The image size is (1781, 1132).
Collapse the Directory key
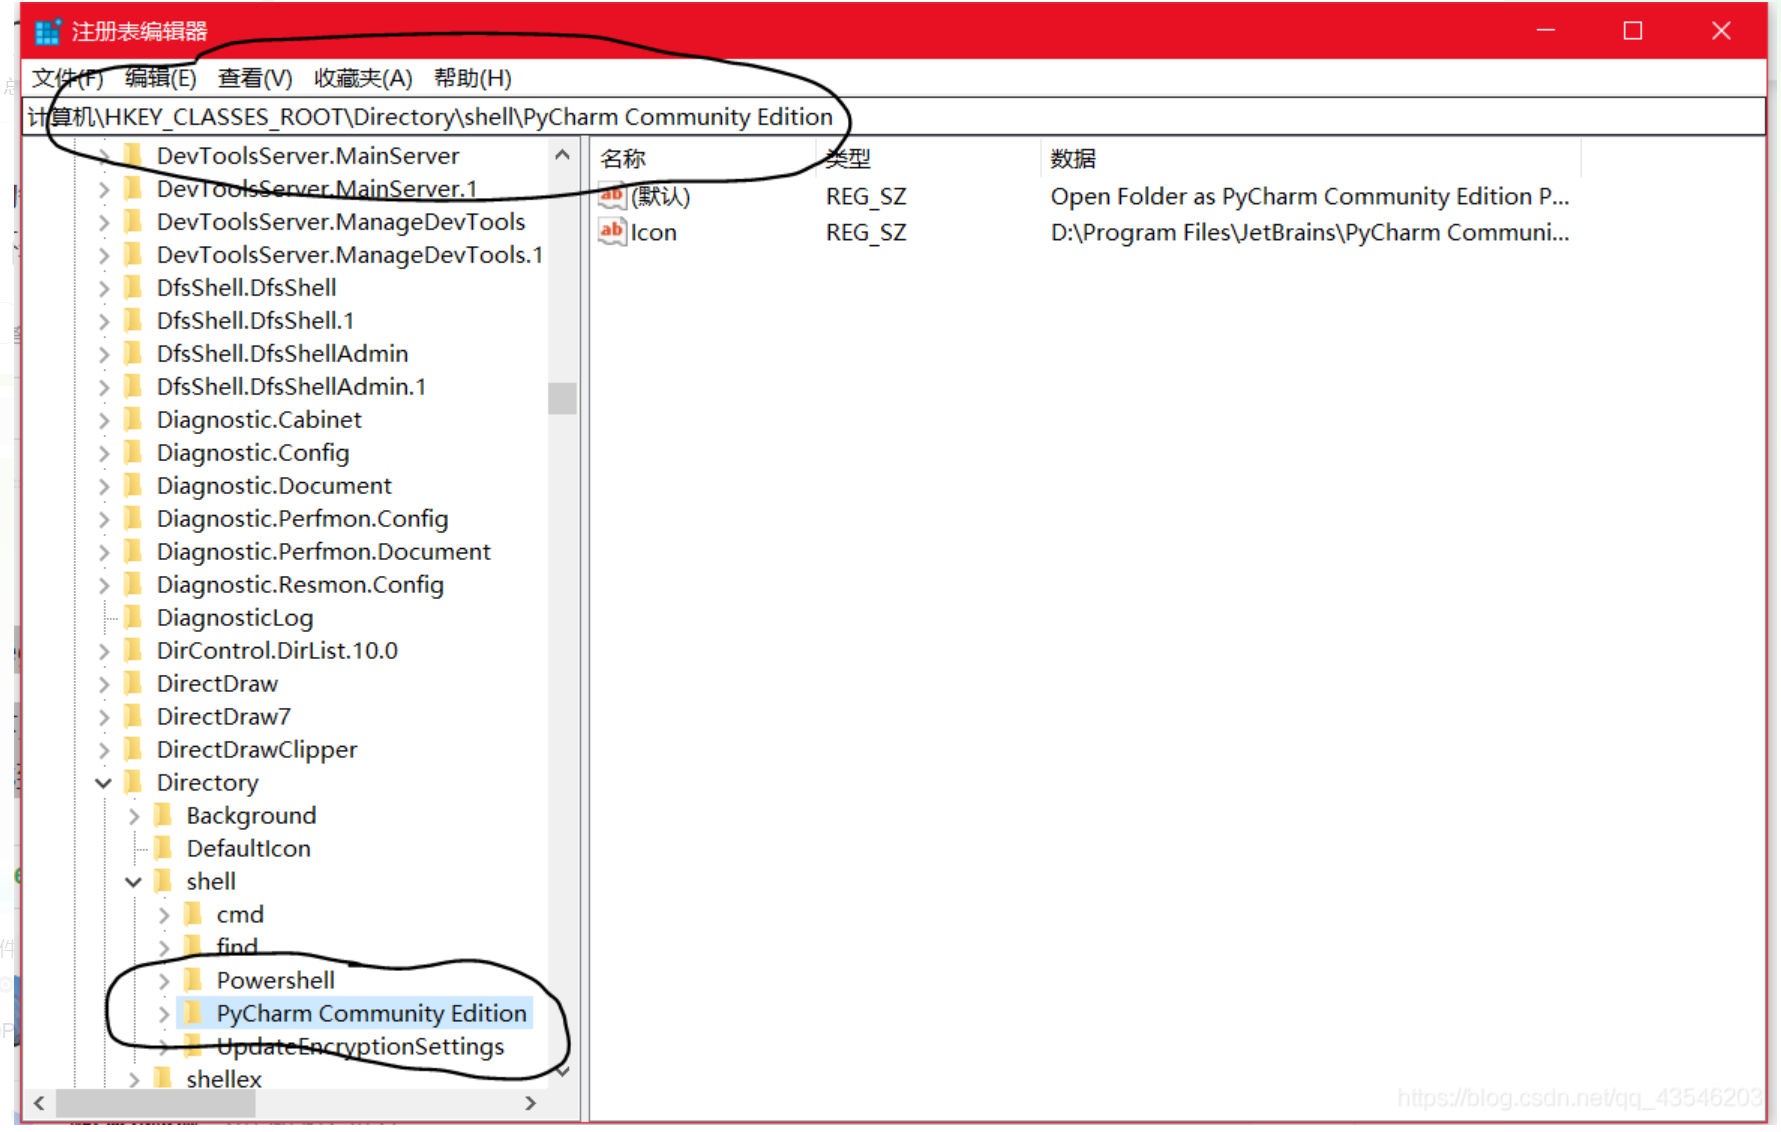(103, 783)
